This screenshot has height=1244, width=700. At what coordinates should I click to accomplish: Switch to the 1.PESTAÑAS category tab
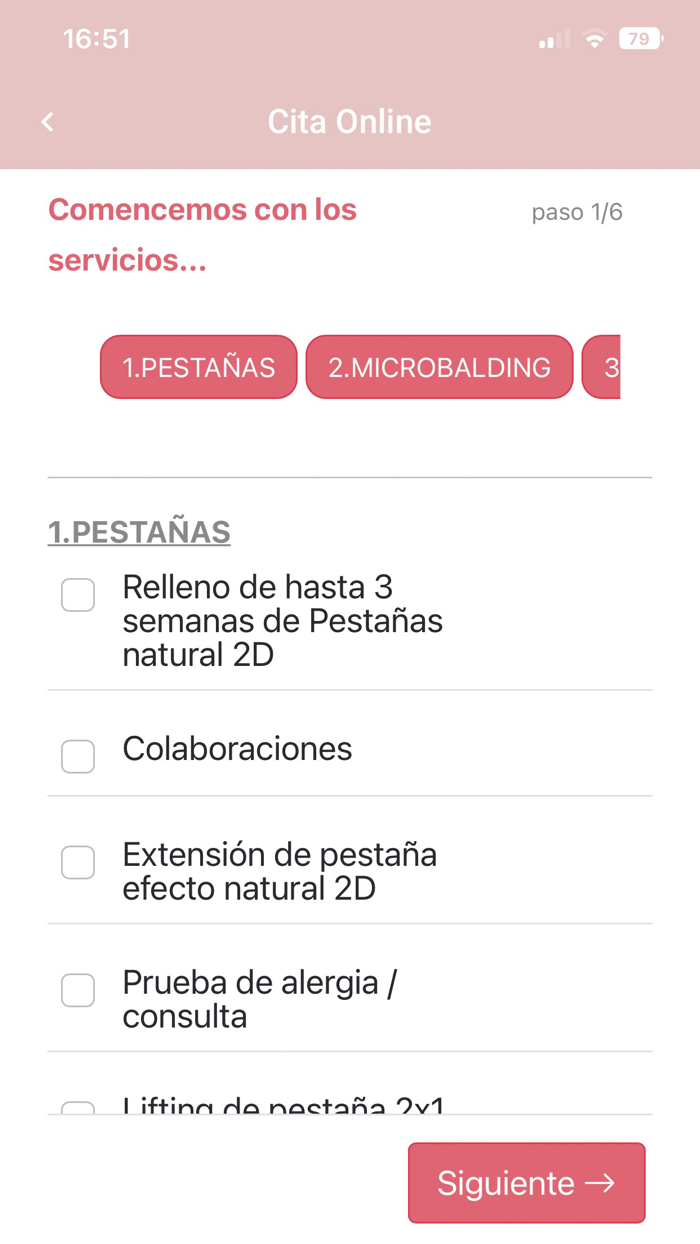[x=199, y=367]
